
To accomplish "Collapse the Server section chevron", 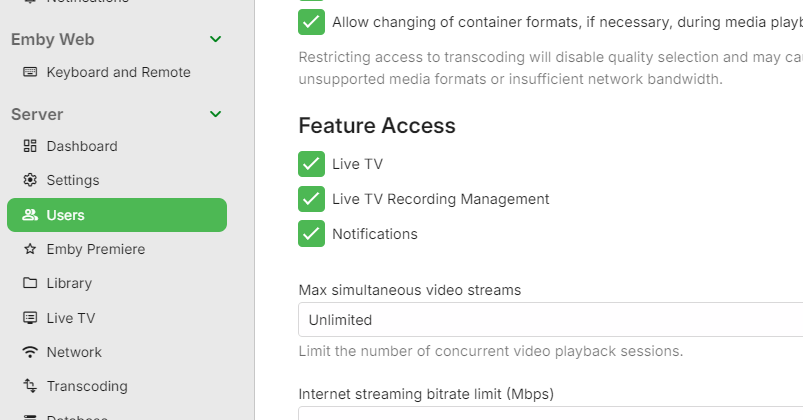I will click(x=215, y=114).
